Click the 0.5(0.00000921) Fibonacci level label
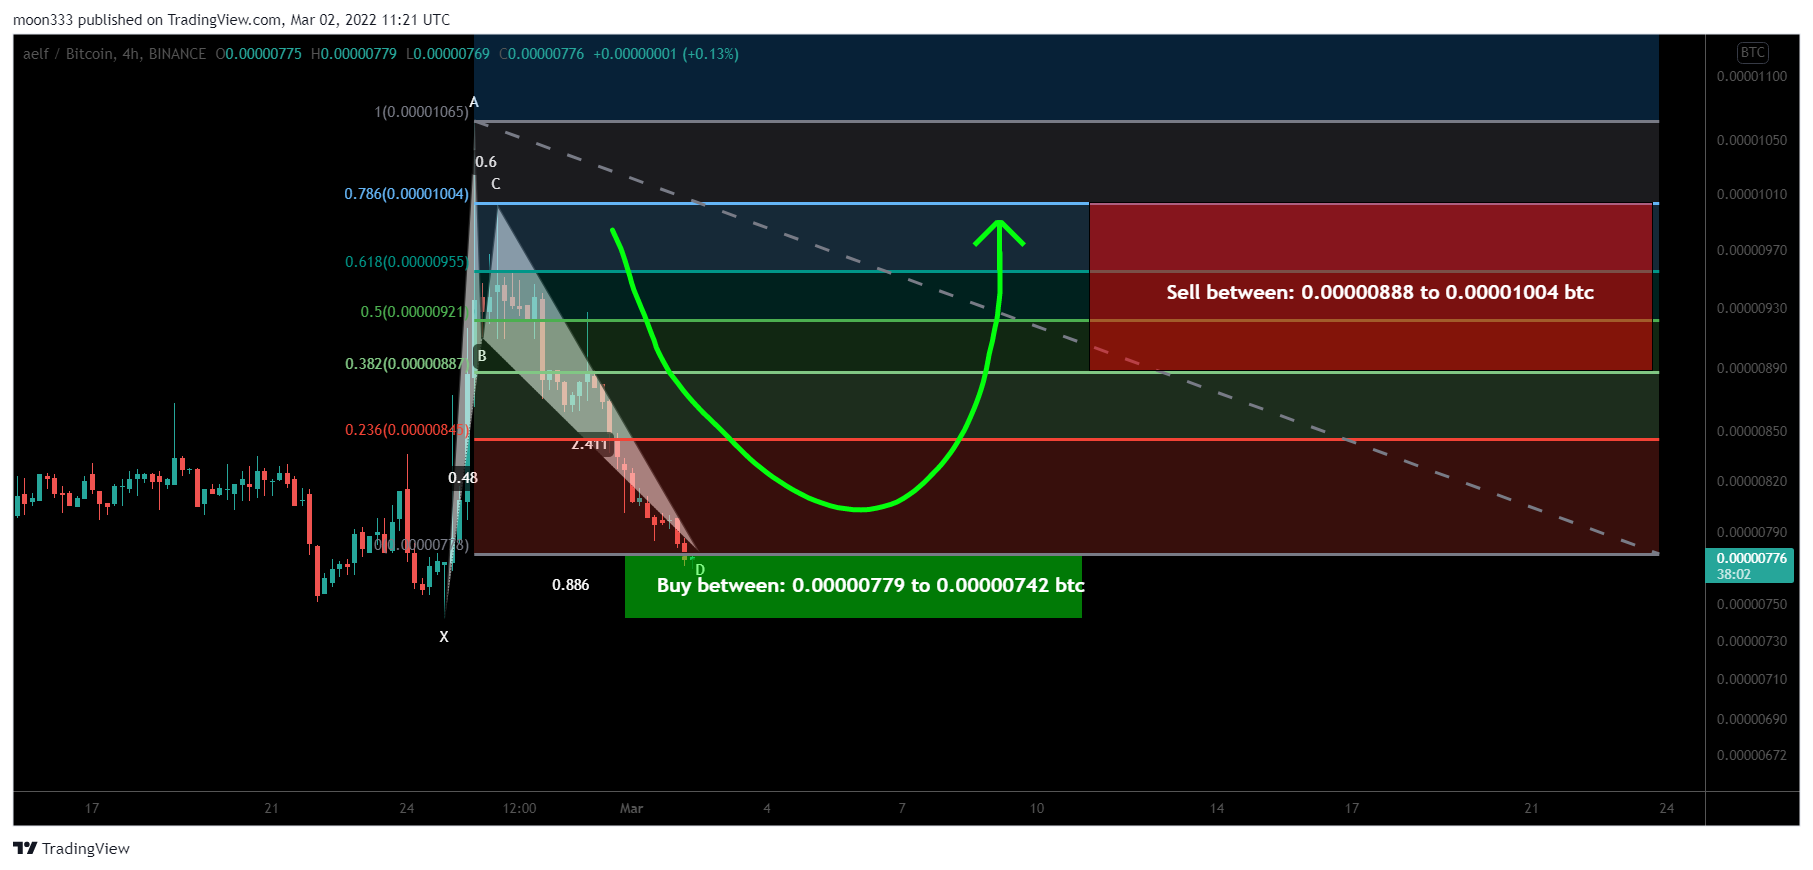Image resolution: width=1813 pixels, height=870 pixels. tap(413, 312)
